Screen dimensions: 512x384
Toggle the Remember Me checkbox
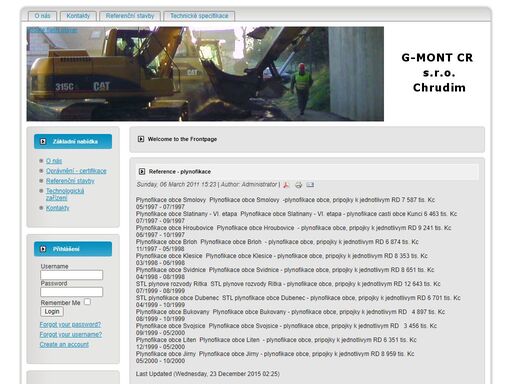pos(87,302)
